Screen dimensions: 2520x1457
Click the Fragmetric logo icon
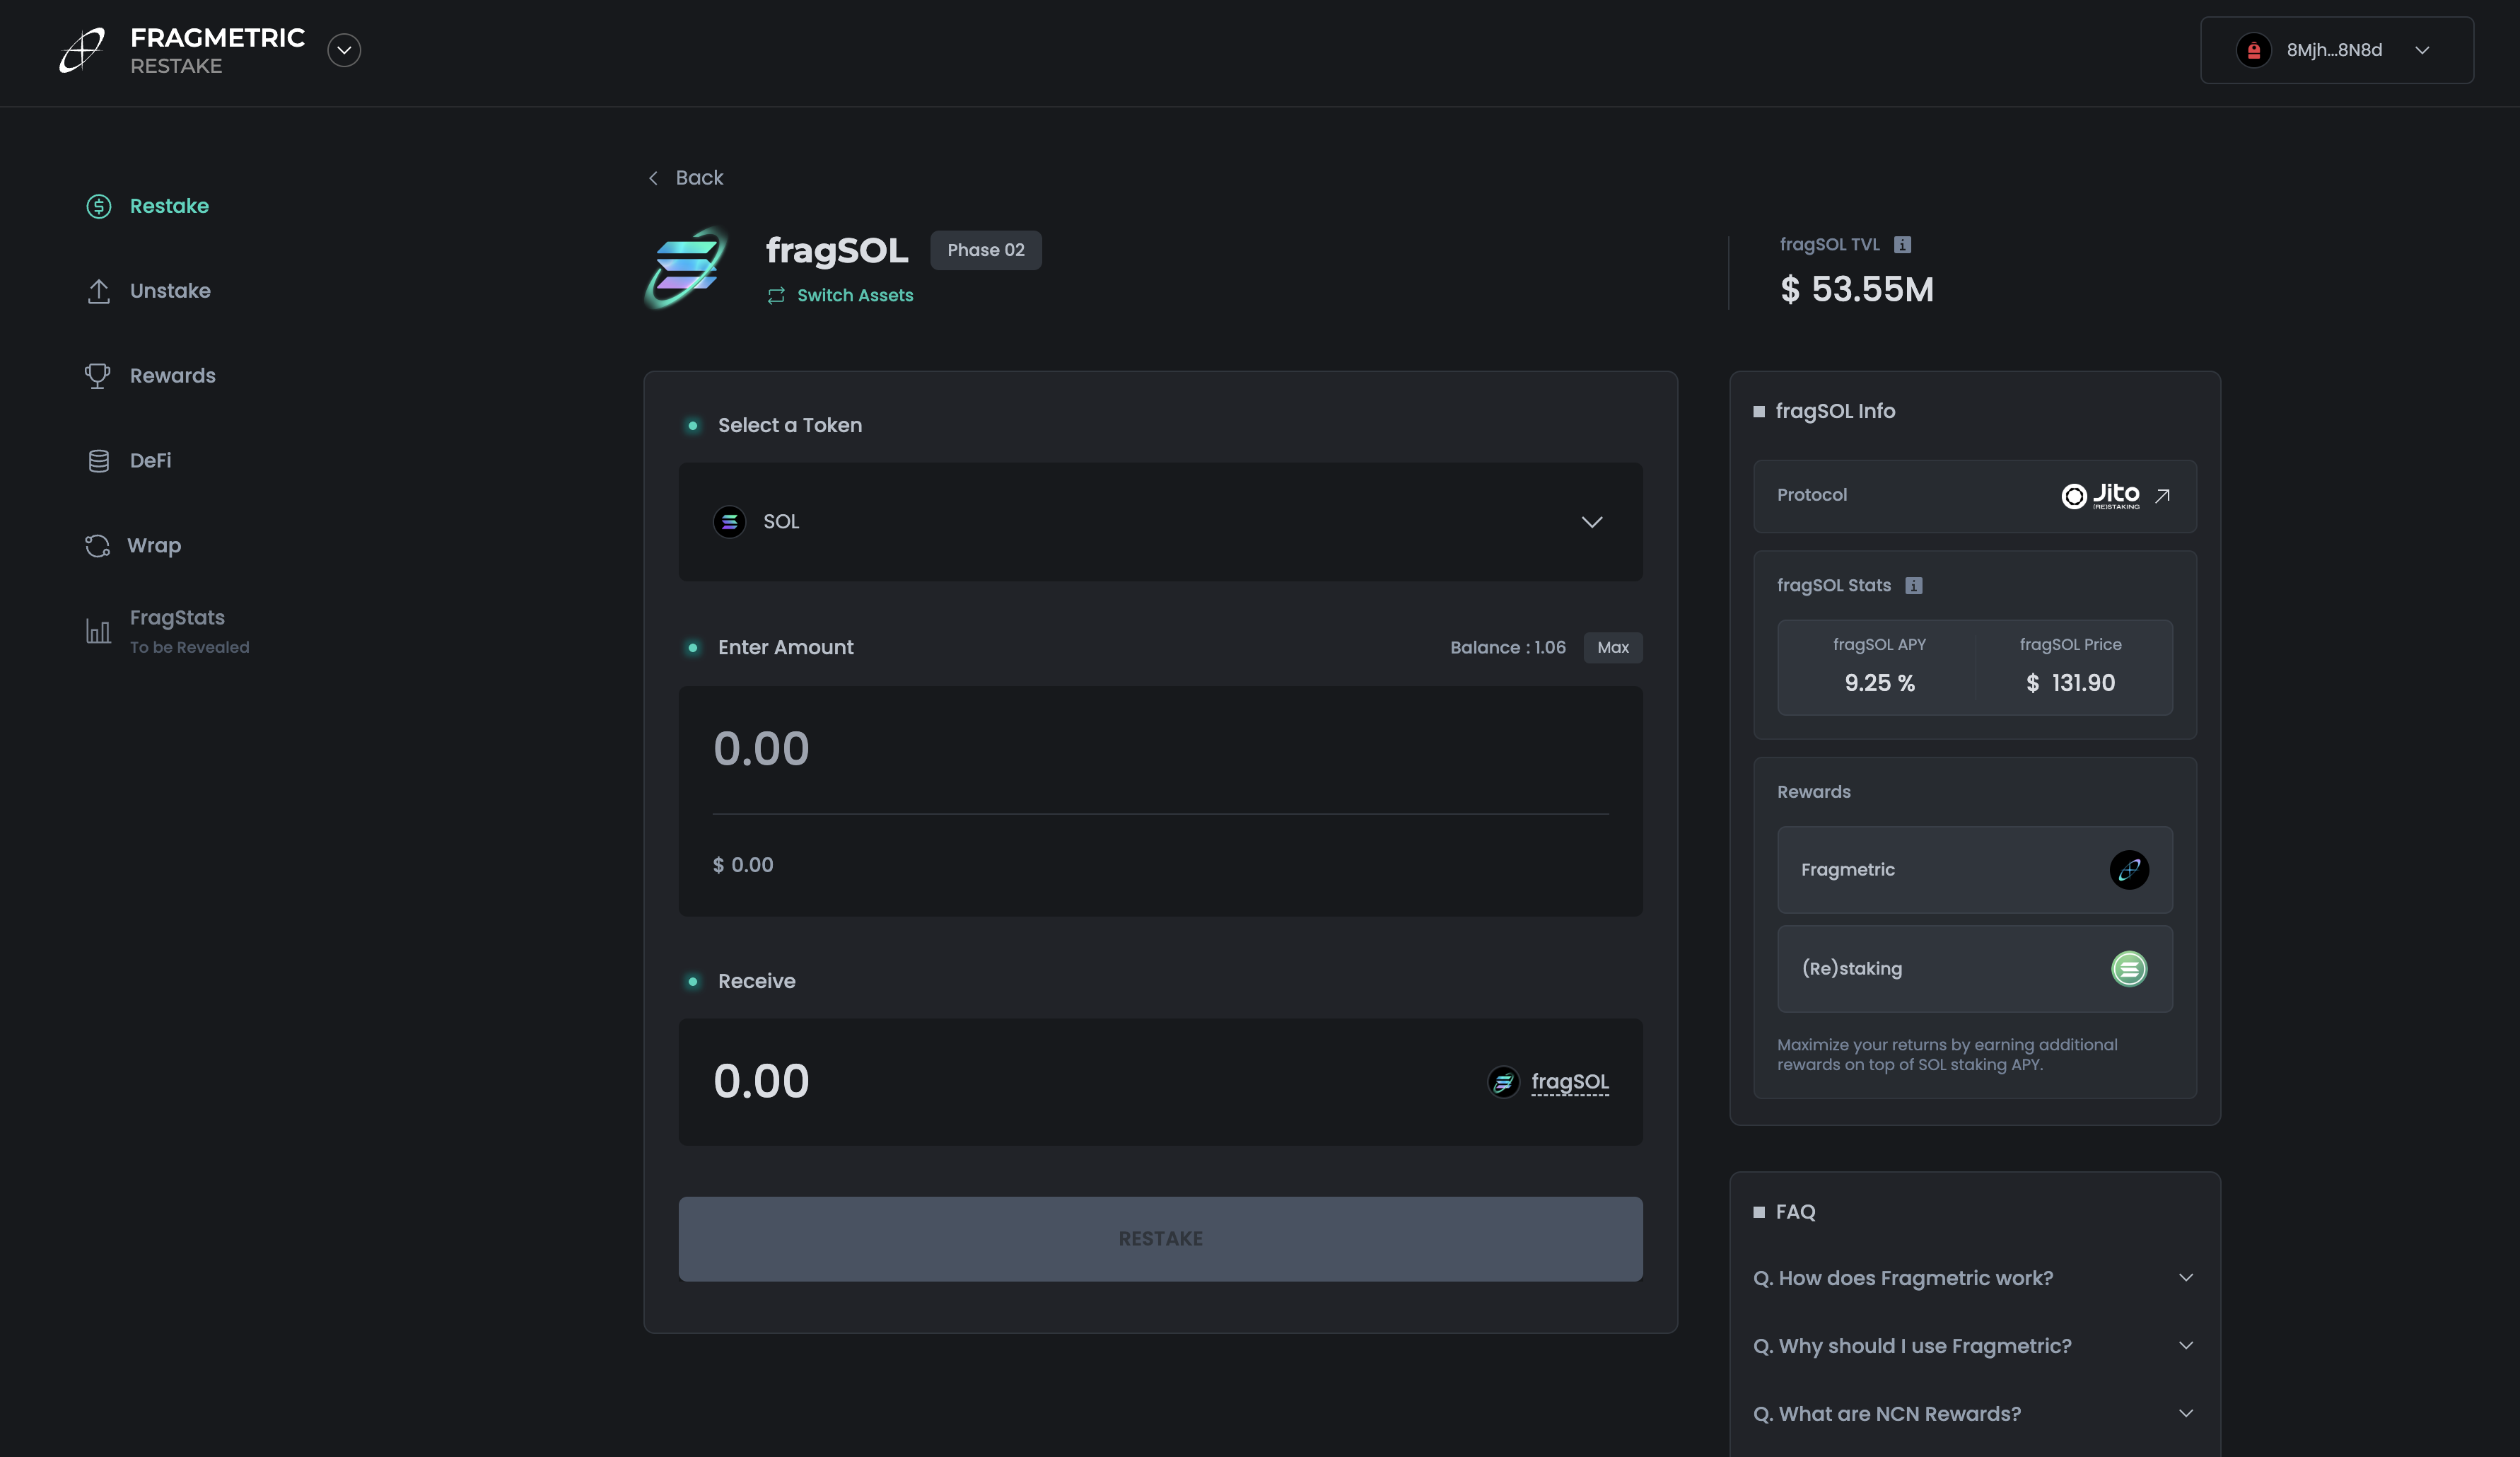point(82,50)
